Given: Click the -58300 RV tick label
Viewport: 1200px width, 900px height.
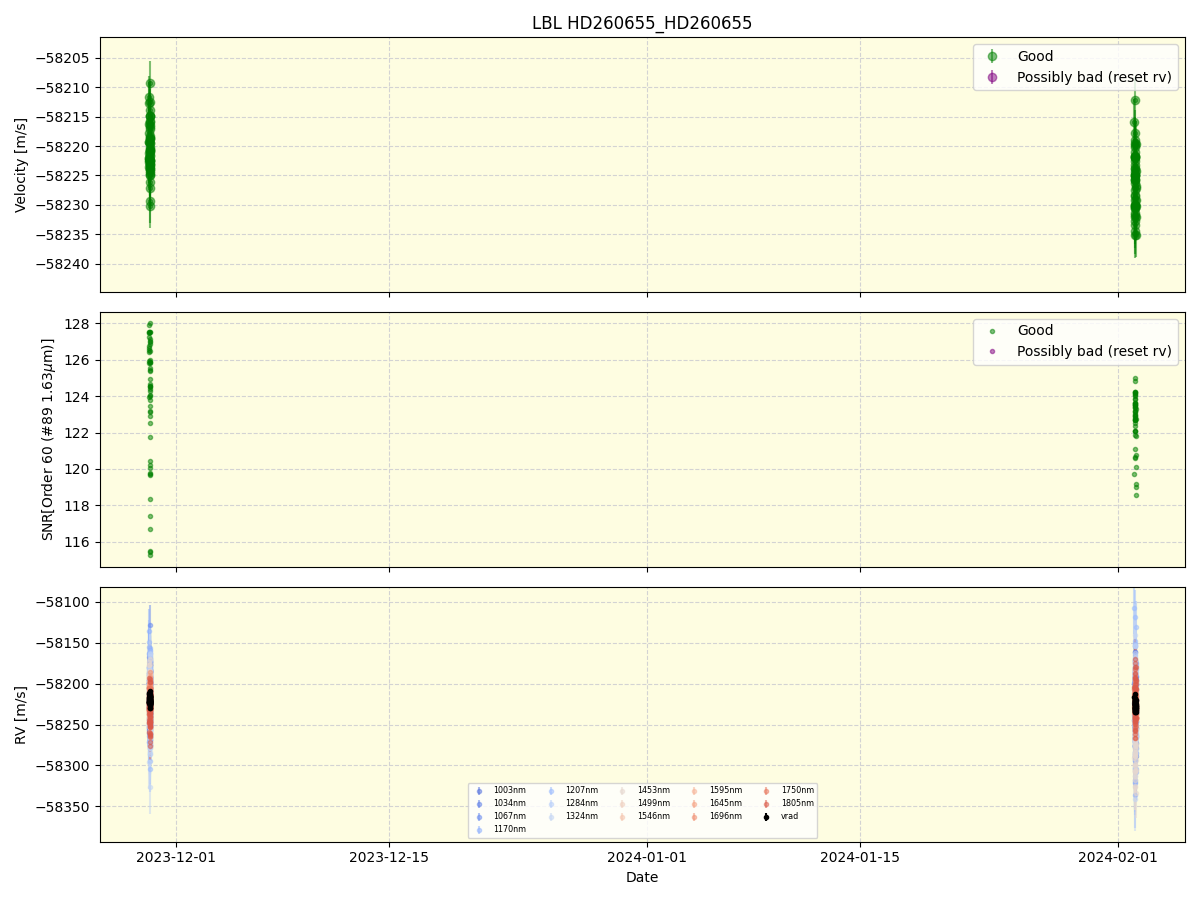Looking at the screenshot, I should [63, 766].
